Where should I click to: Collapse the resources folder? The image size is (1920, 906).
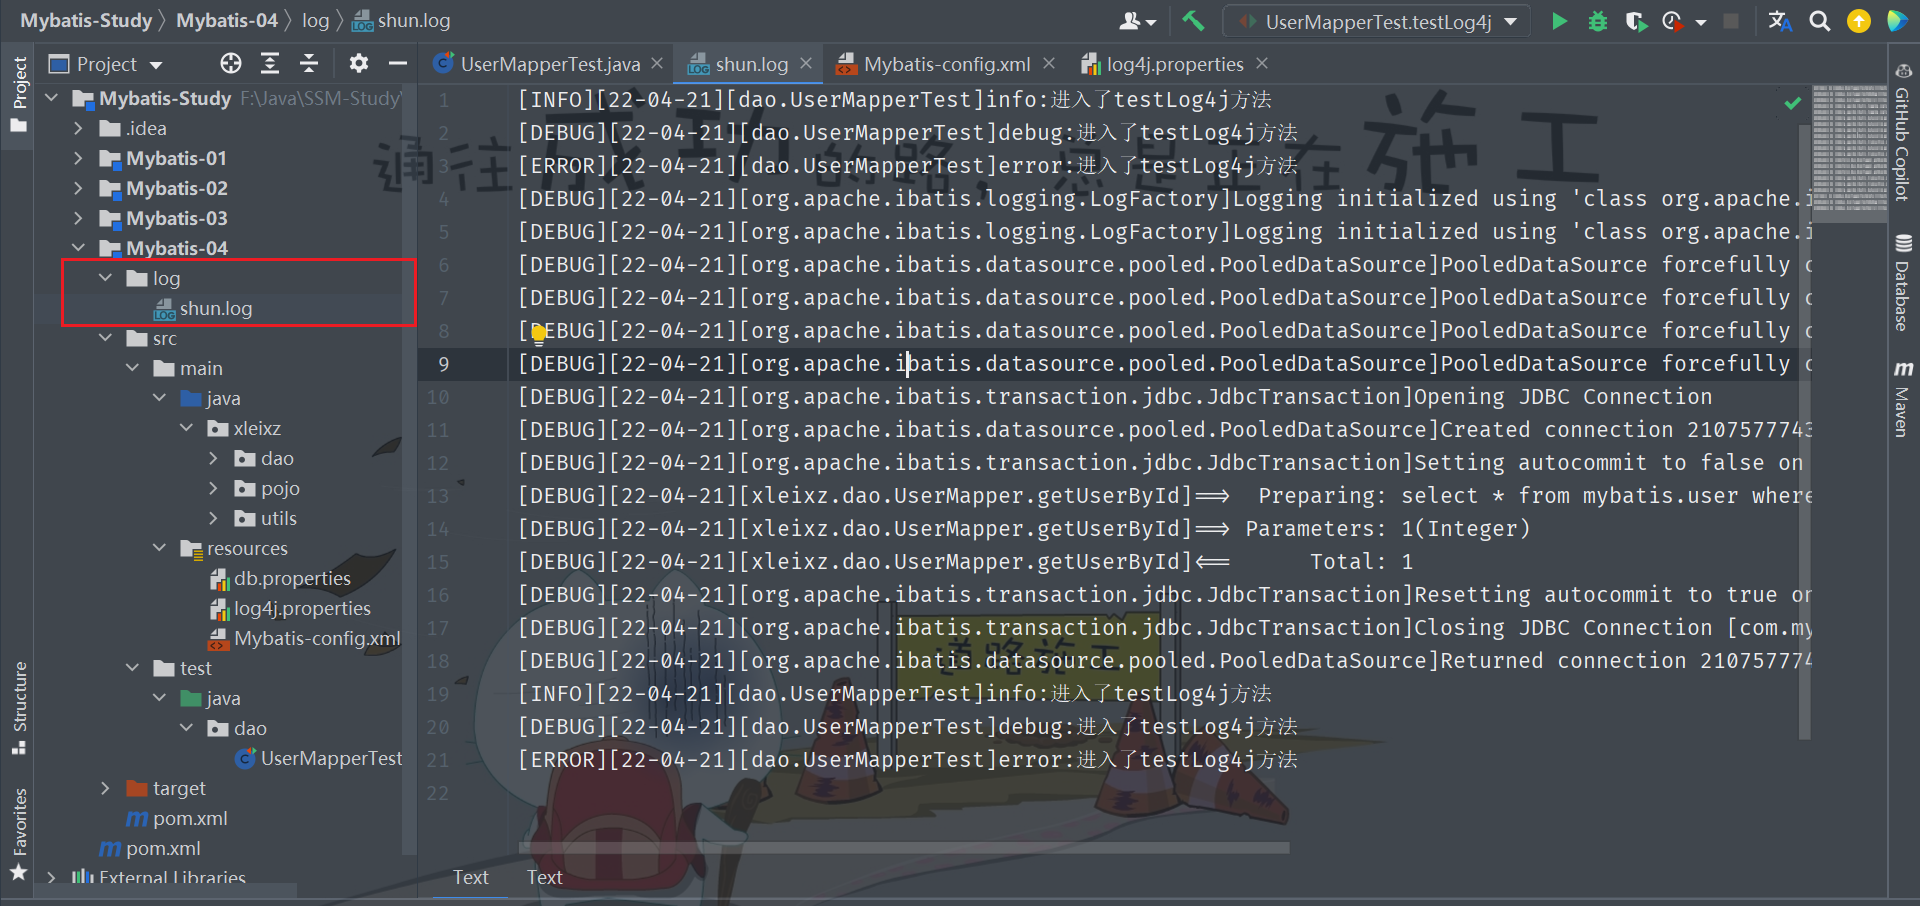[x=160, y=548]
